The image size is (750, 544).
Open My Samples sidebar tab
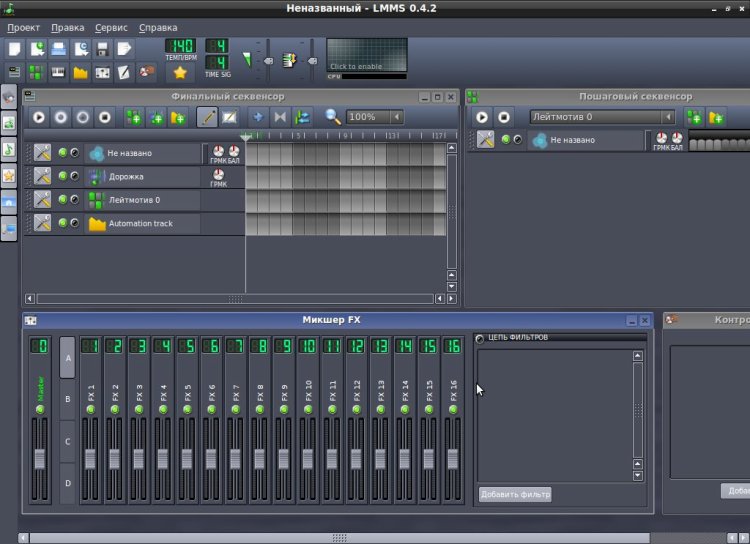9,149
